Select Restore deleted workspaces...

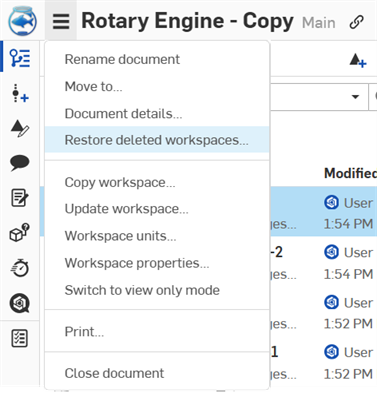157,140
